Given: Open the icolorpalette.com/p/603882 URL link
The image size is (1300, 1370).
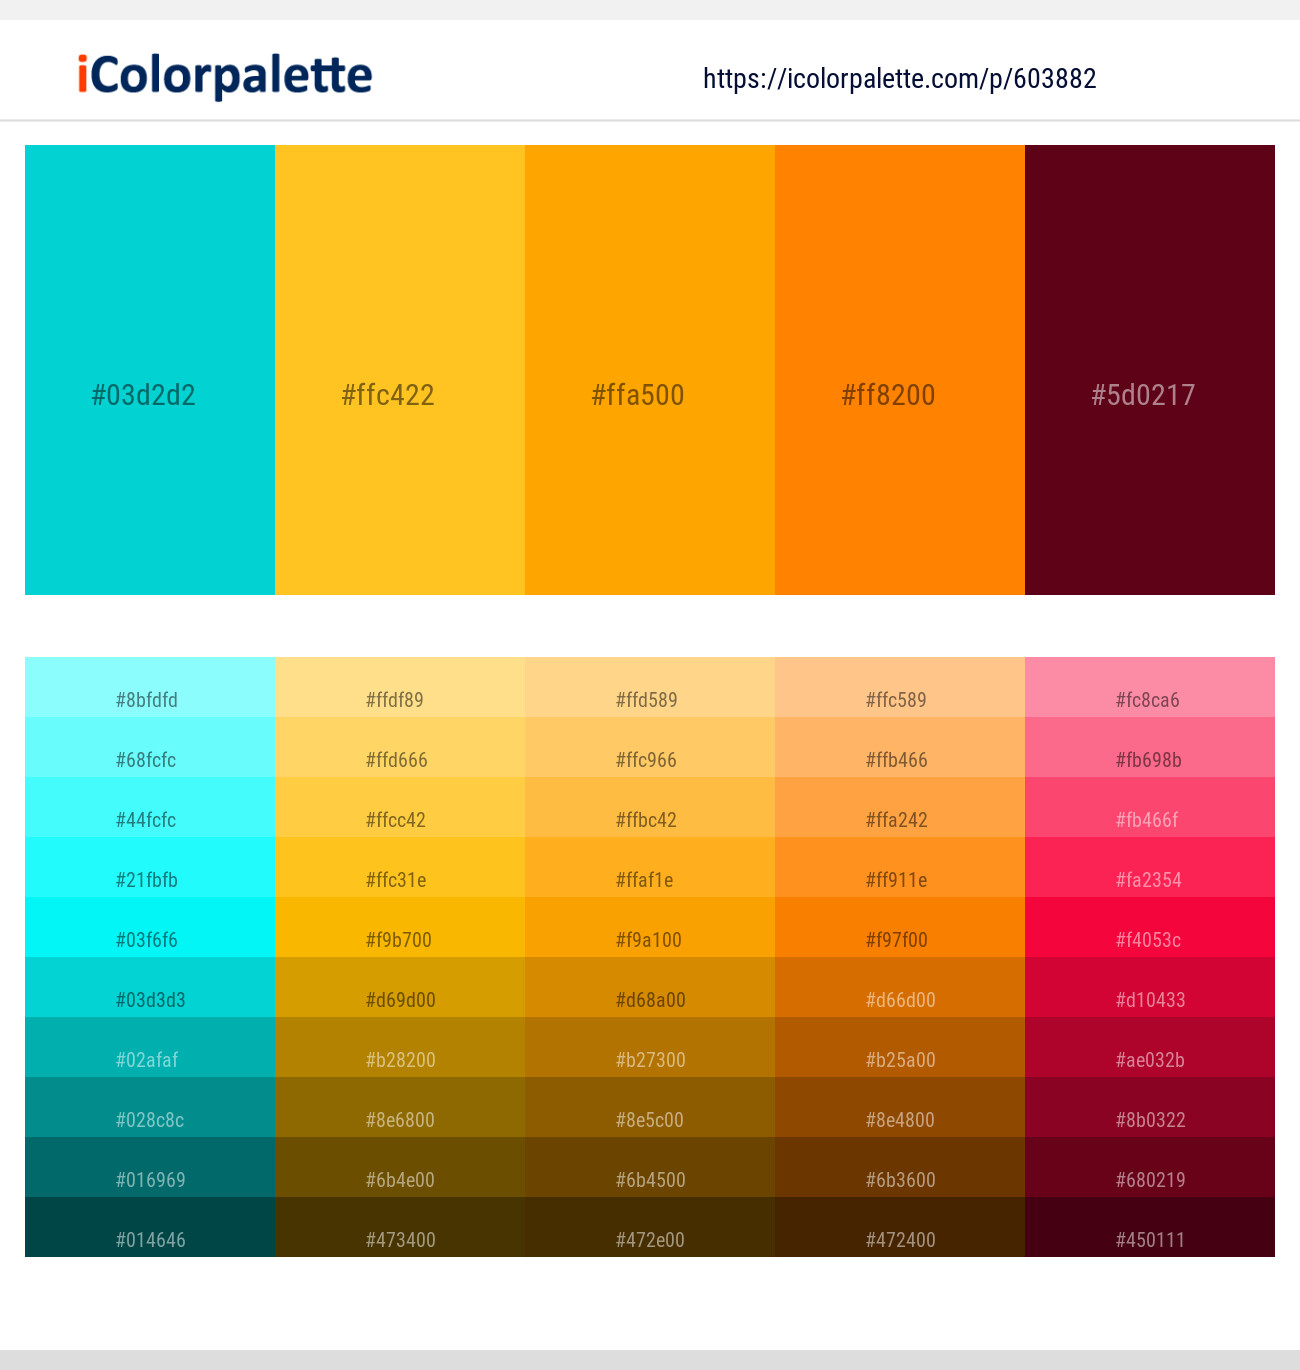Looking at the screenshot, I should coord(899,79).
